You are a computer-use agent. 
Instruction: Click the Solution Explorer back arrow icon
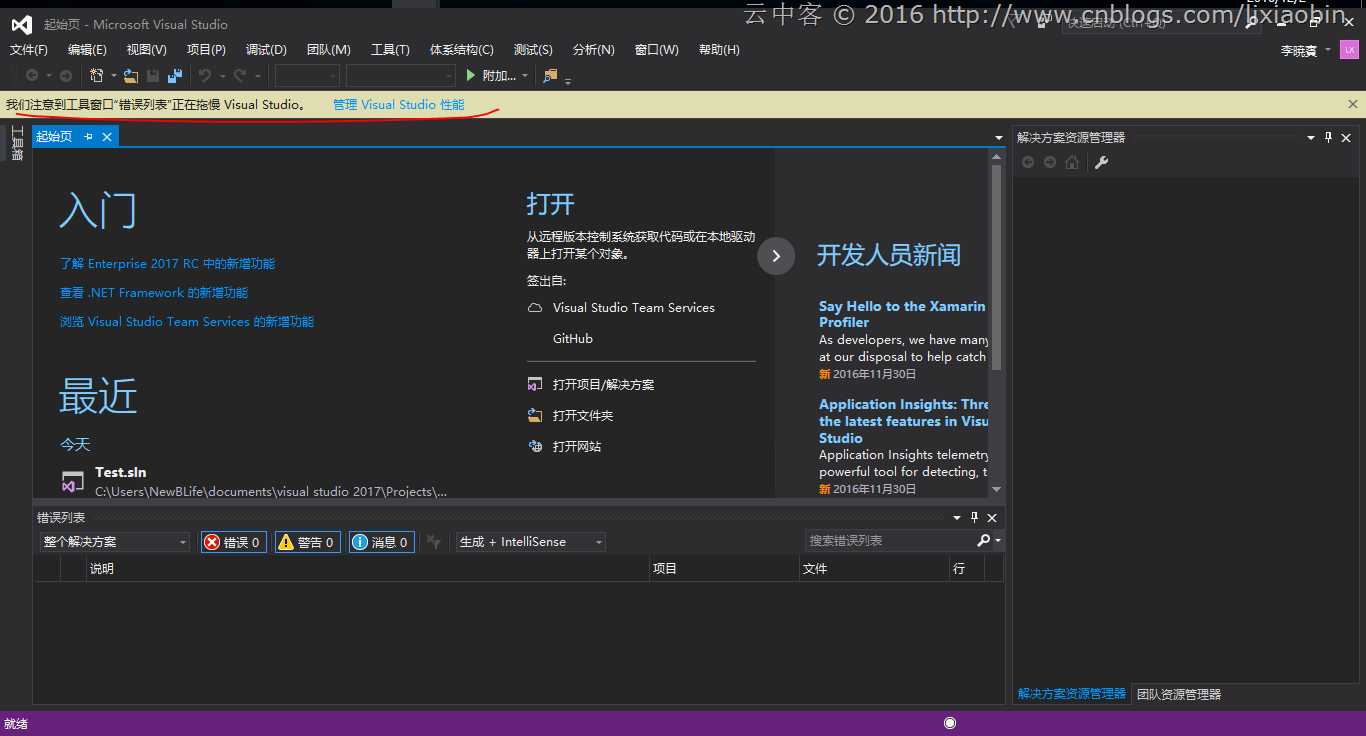pos(1027,162)
